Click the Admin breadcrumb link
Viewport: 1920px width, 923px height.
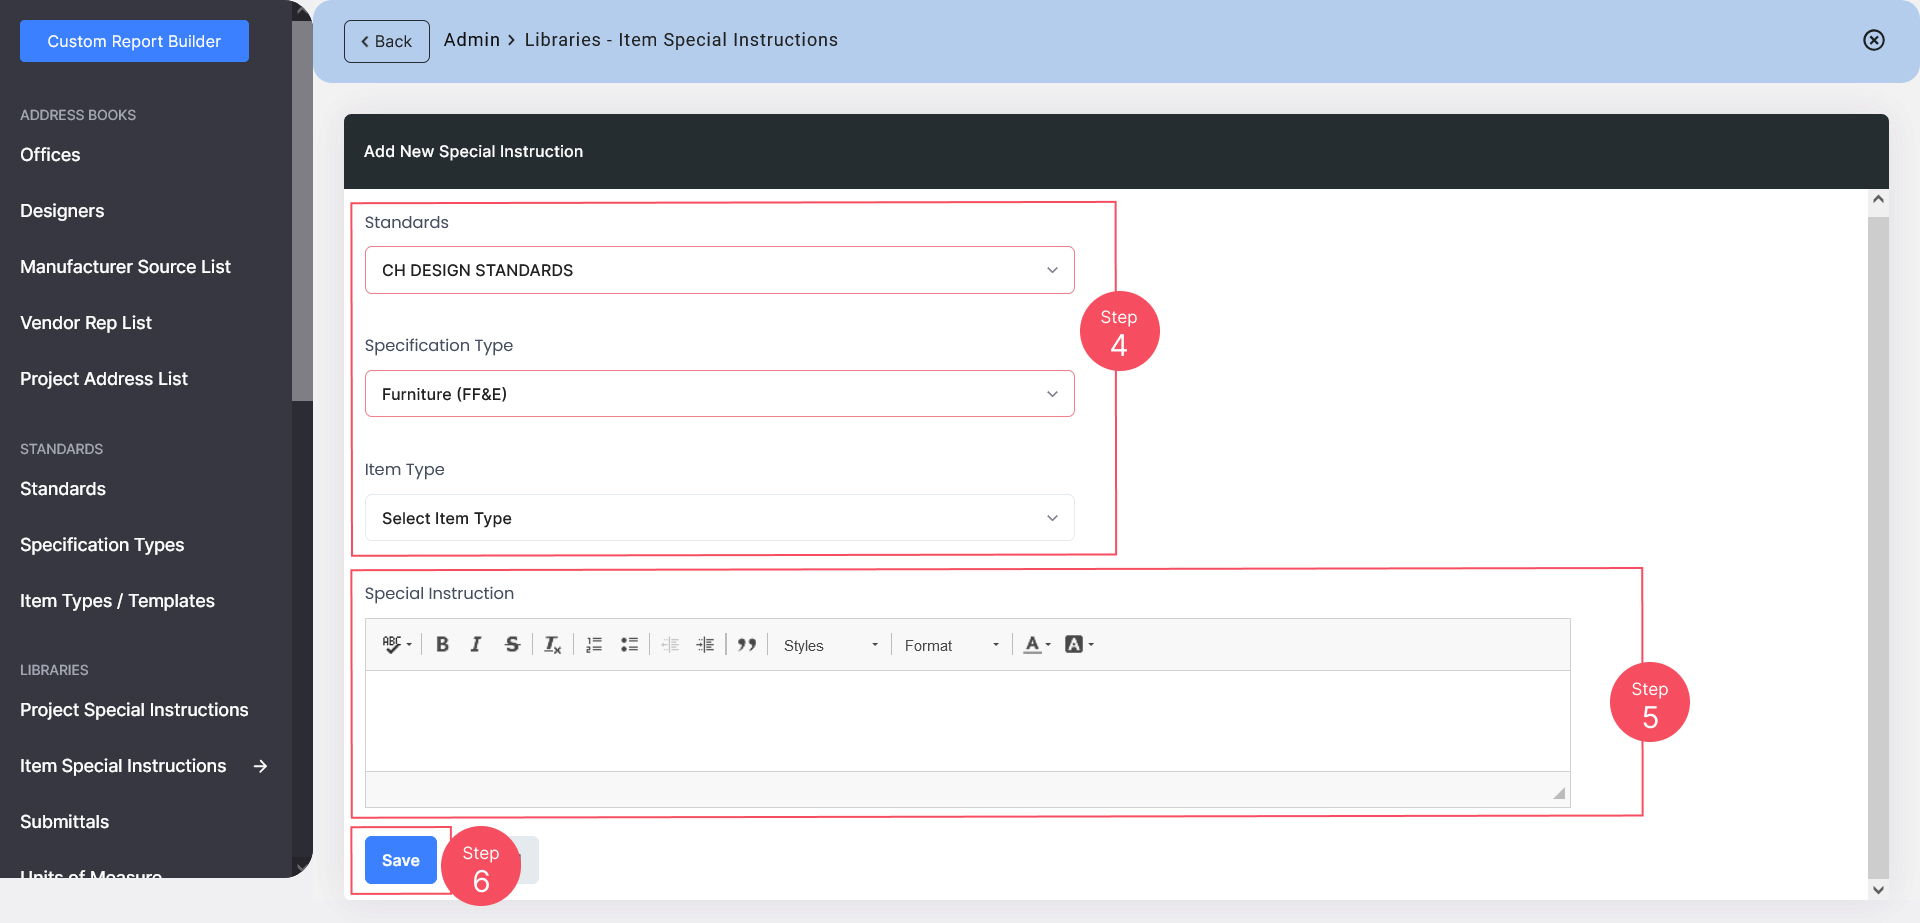coord(472,40)
